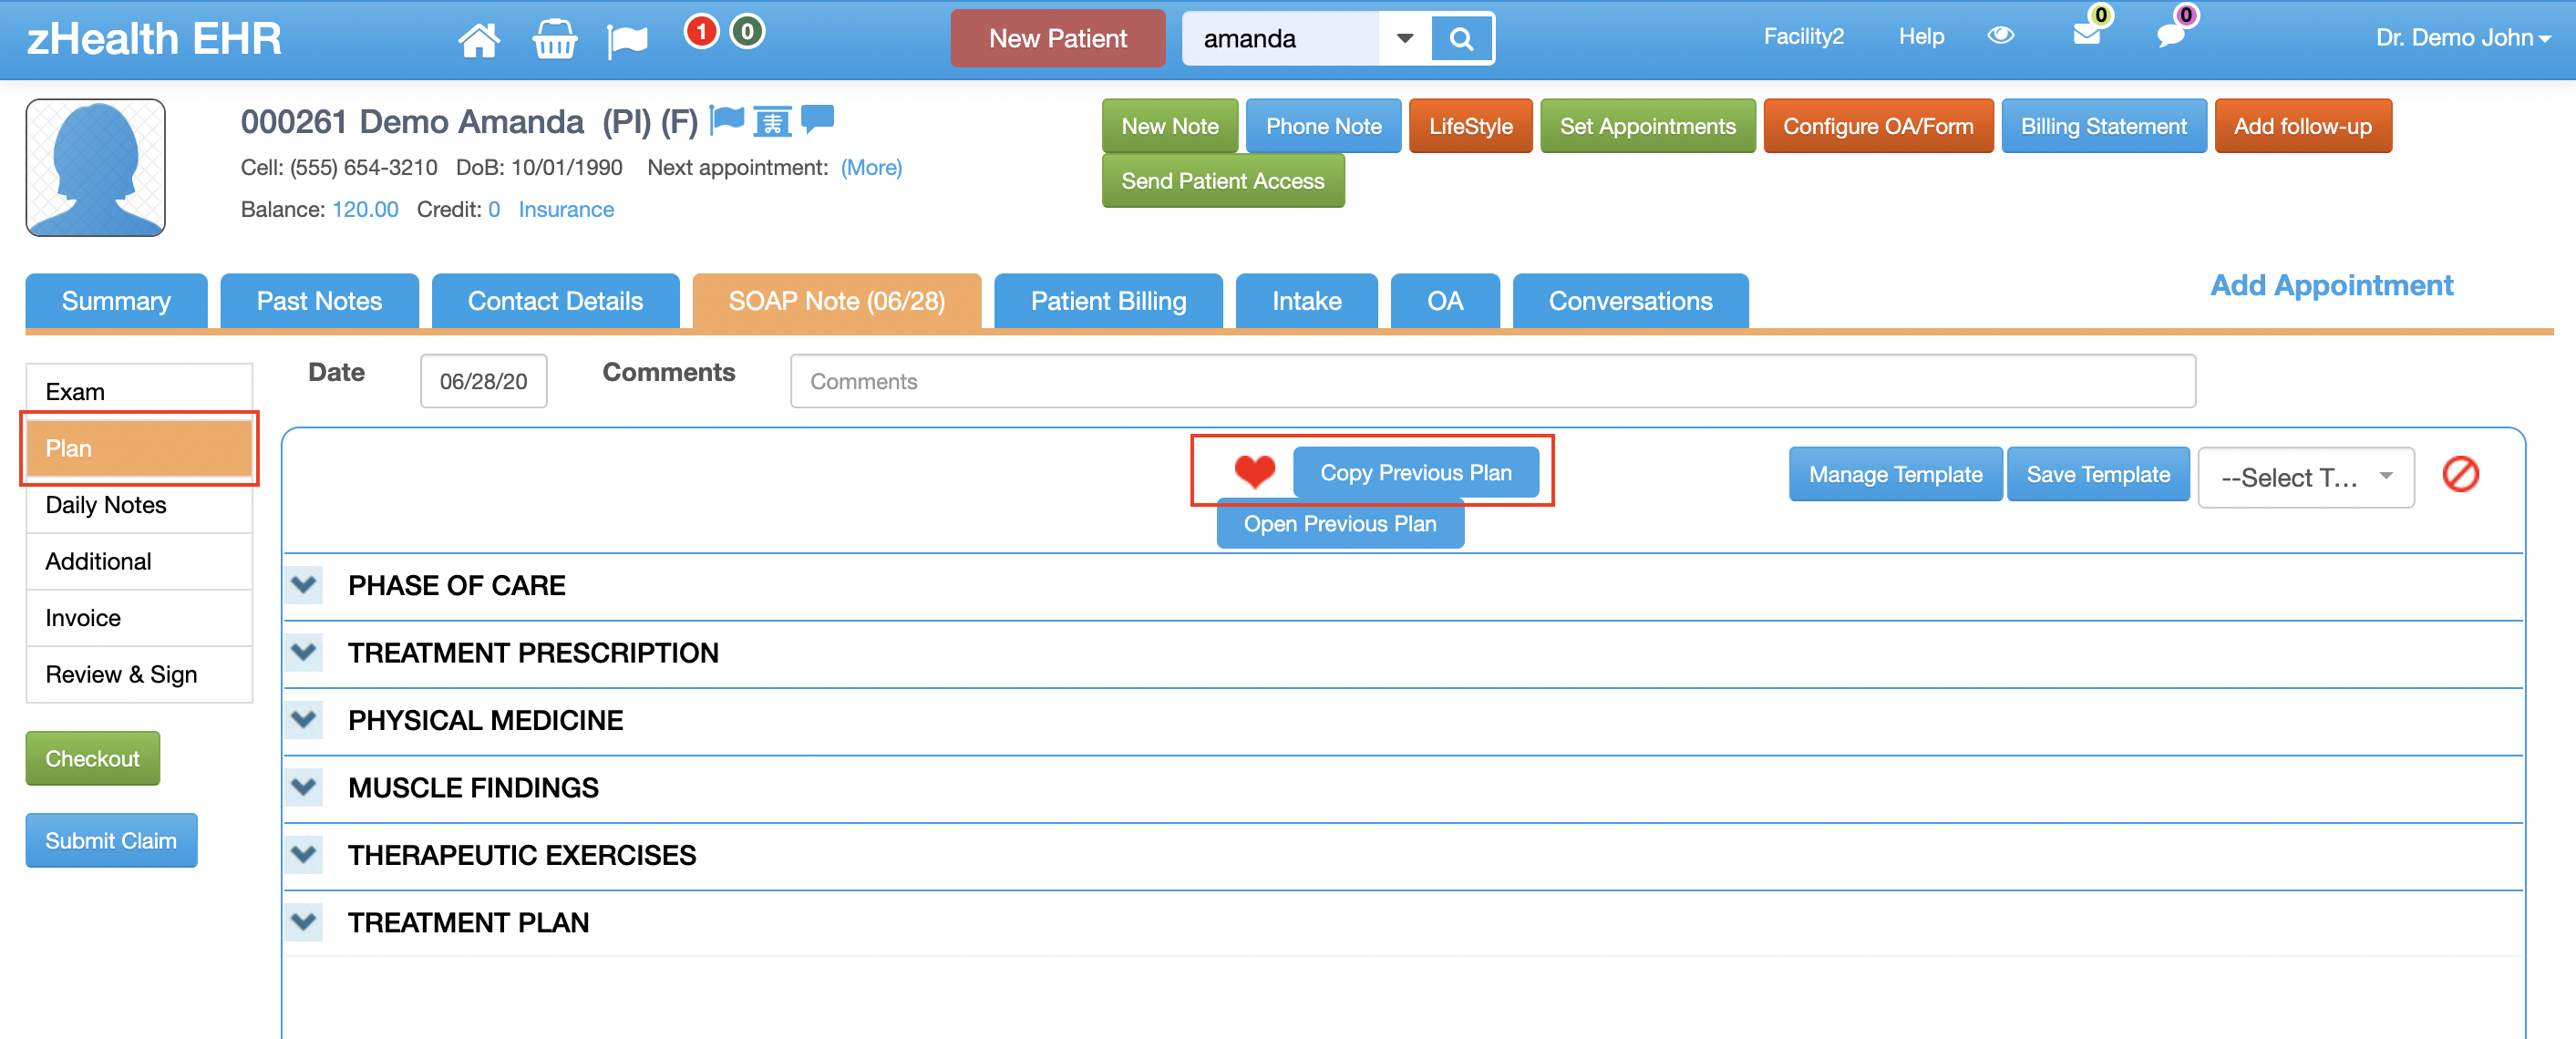This screenshot has height=1039, width=2576.
Task: Click the red heart favorite icon
Action: point(1254,471)
